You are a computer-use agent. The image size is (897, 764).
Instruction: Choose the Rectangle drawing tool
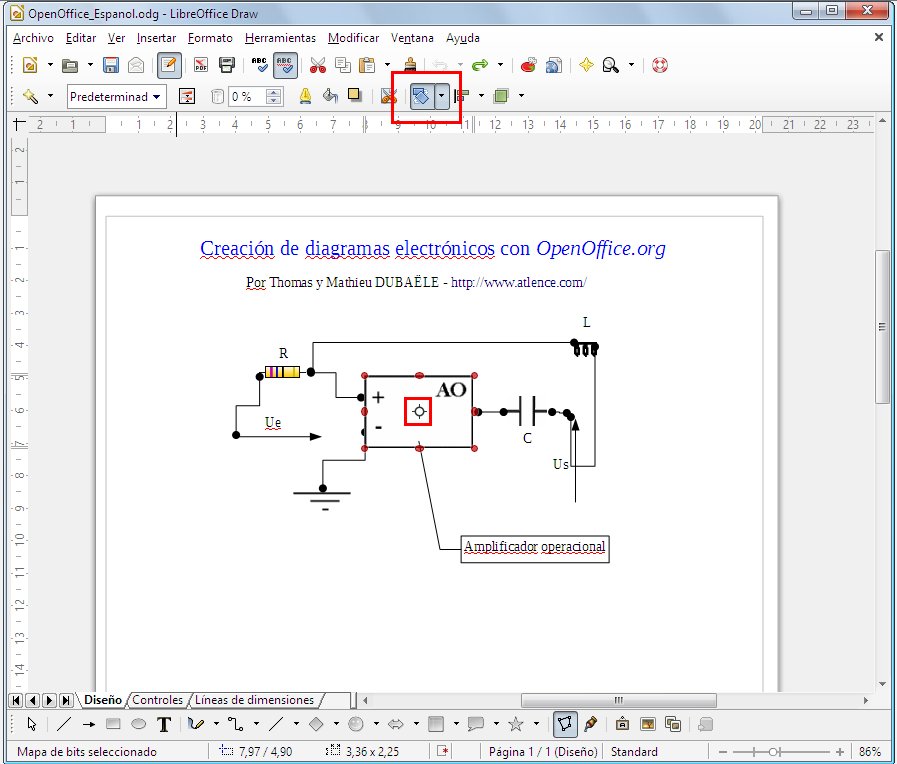(113, 725)
